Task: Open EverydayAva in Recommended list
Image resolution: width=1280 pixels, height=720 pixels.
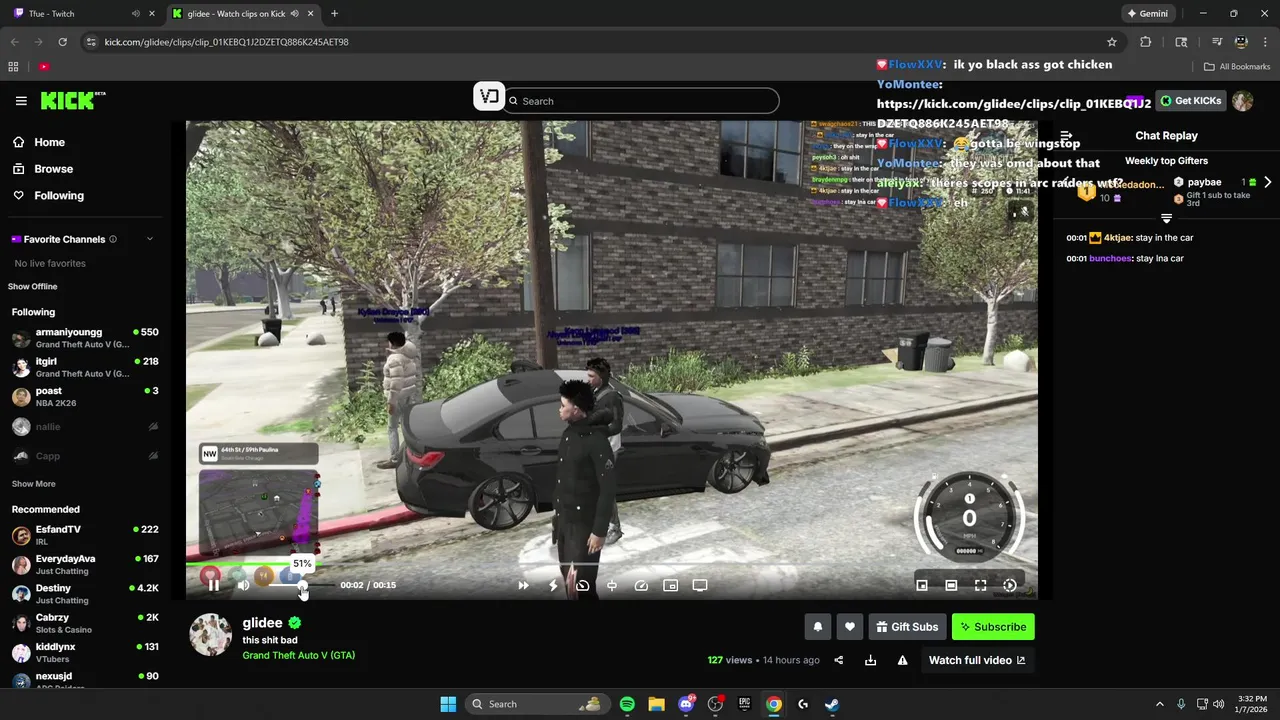Action: tap(85, 565)
